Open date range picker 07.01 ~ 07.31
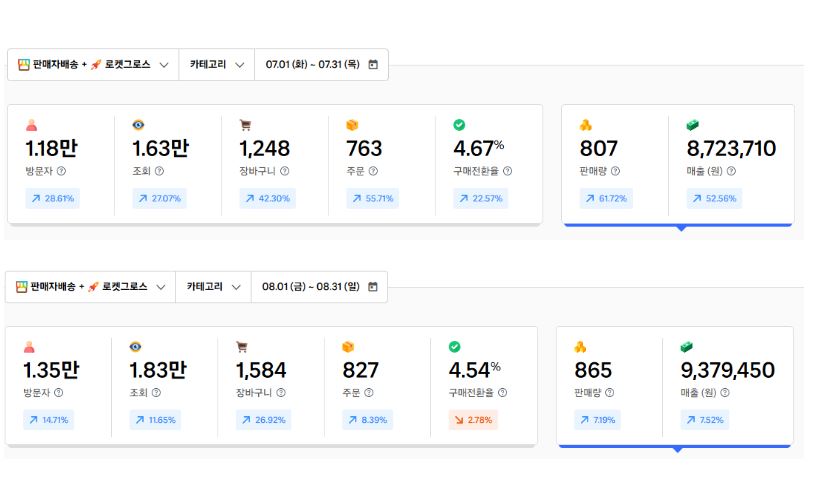831x477 pixels. pyautogui.click(x=321, y=65)
